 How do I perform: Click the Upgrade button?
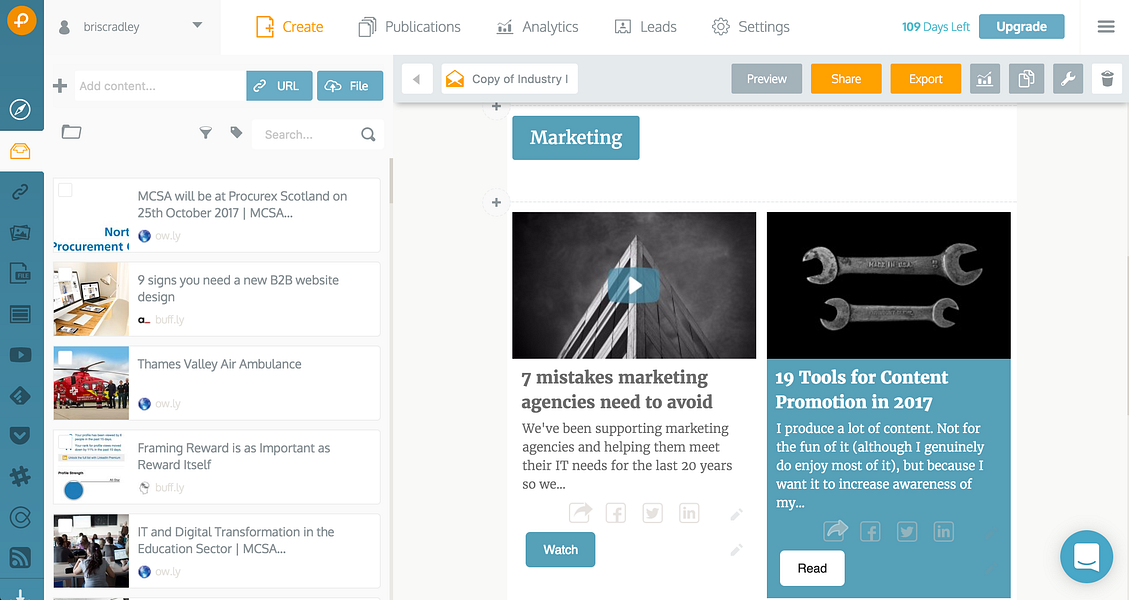point(1021,27)
